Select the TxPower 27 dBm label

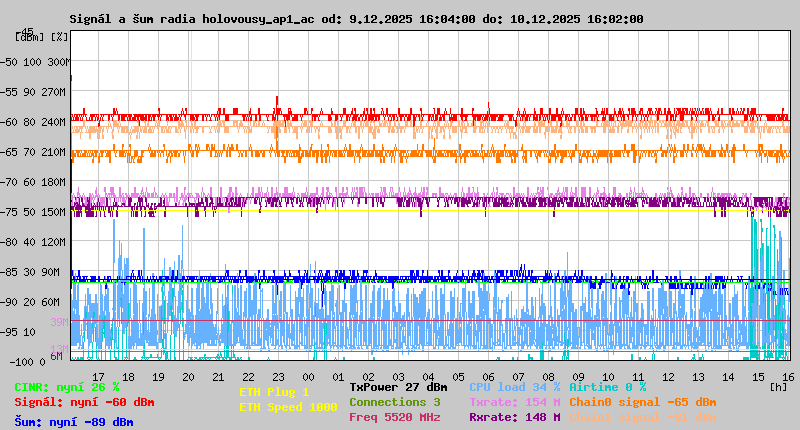[398, 387]
